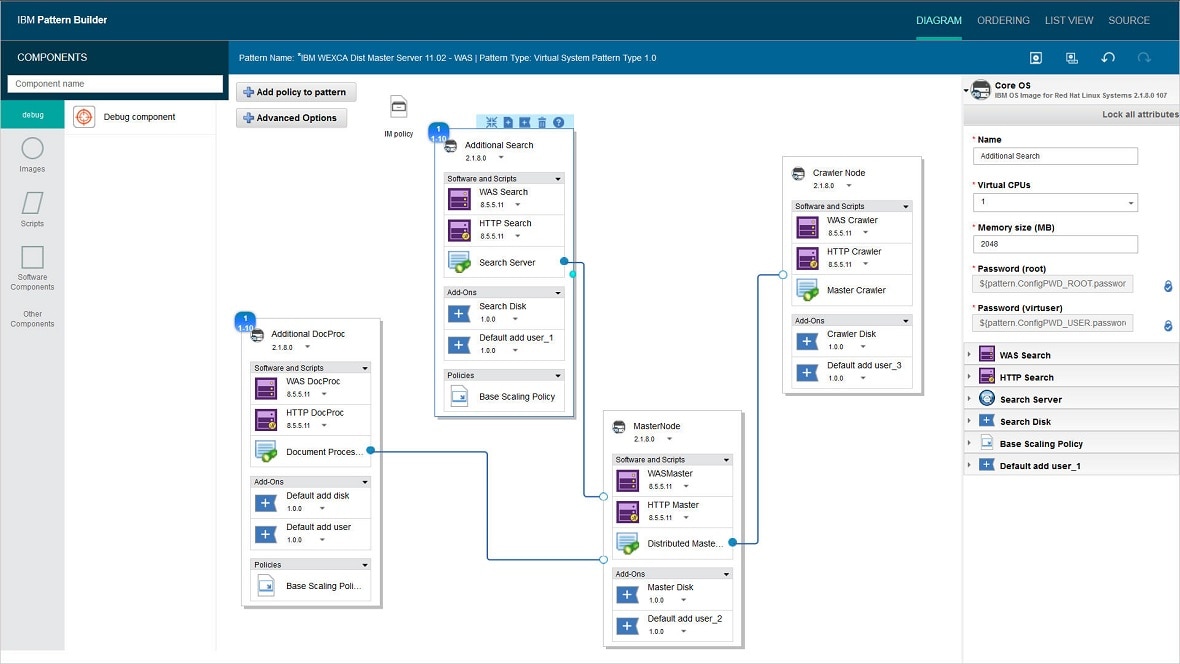Click the save-as disk icon in header

(x=1072, y=58)
